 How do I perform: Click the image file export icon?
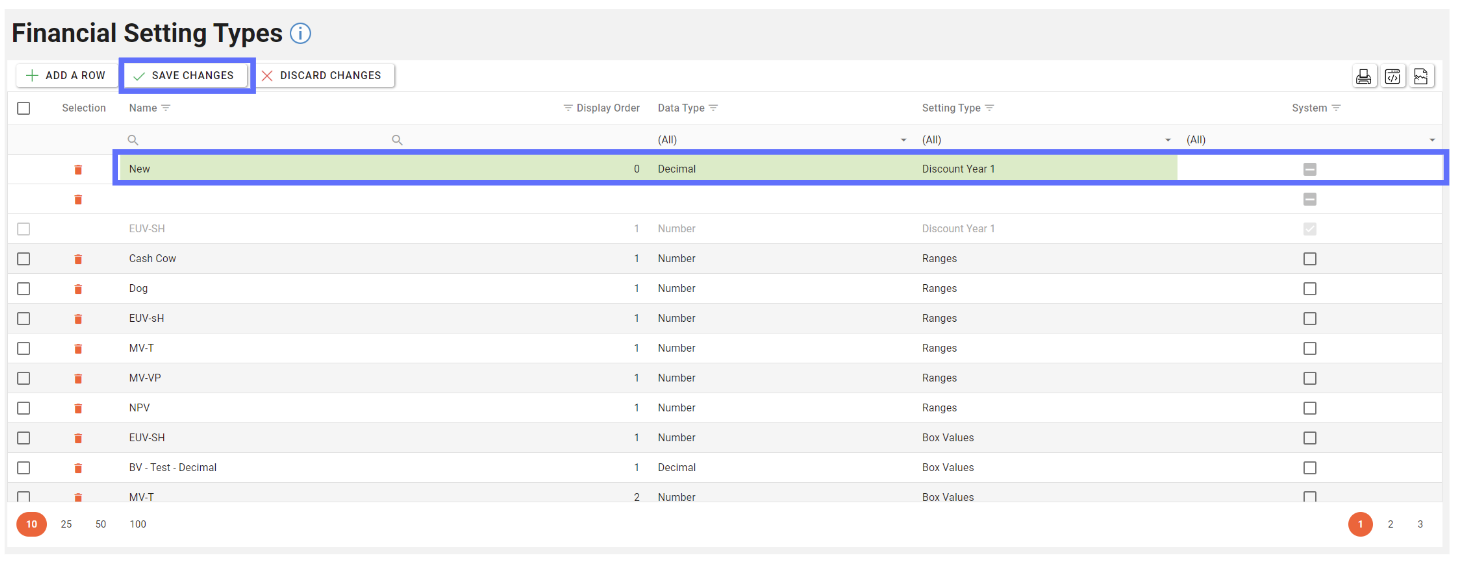click(x=1422, y=76)
